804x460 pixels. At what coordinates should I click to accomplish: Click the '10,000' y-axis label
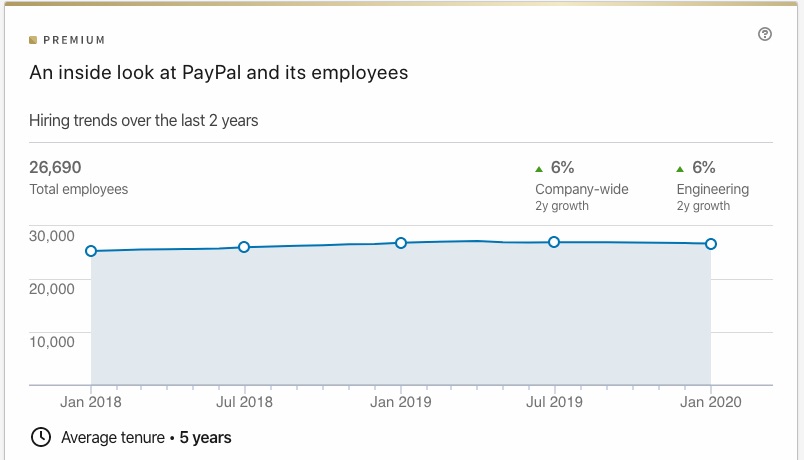click(x=52, y=342)
